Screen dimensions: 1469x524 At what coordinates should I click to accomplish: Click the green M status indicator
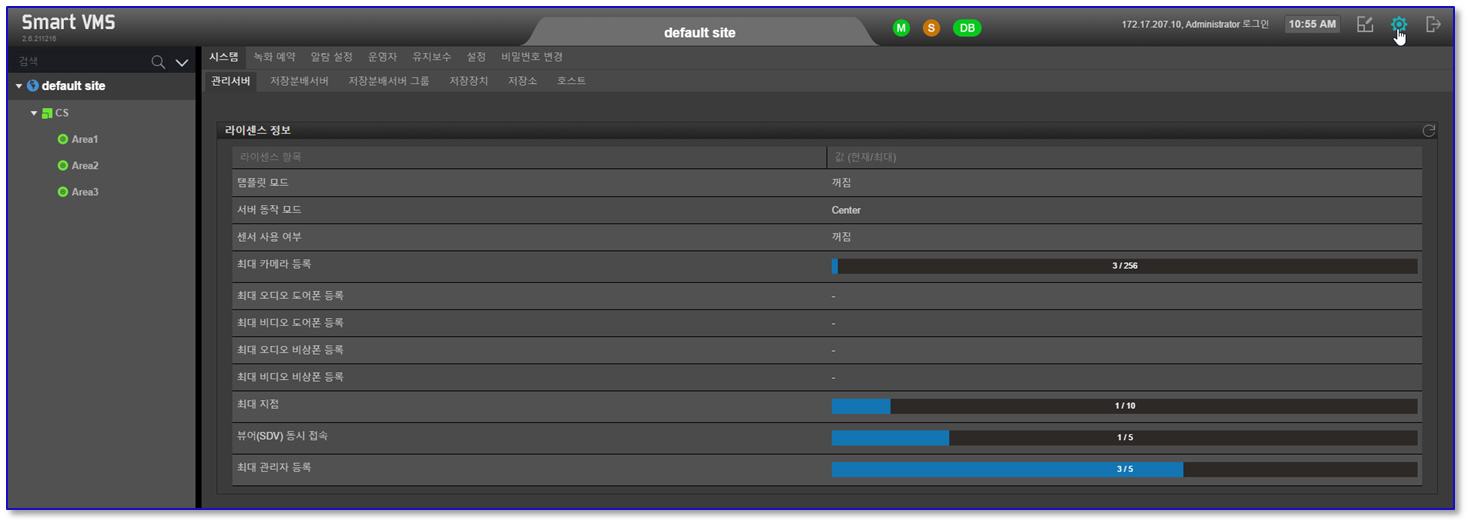tap(901, 28)
